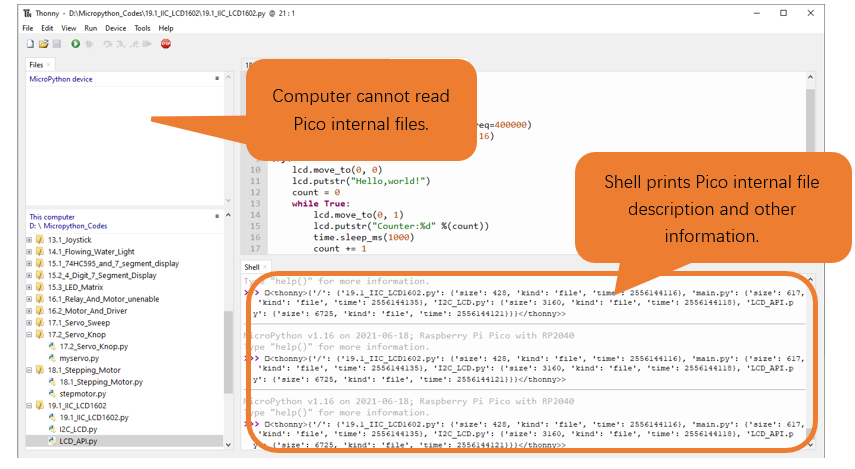
Task: Click the New file toolbar icon
Action: pyautogui.click(x=31, y=44)
